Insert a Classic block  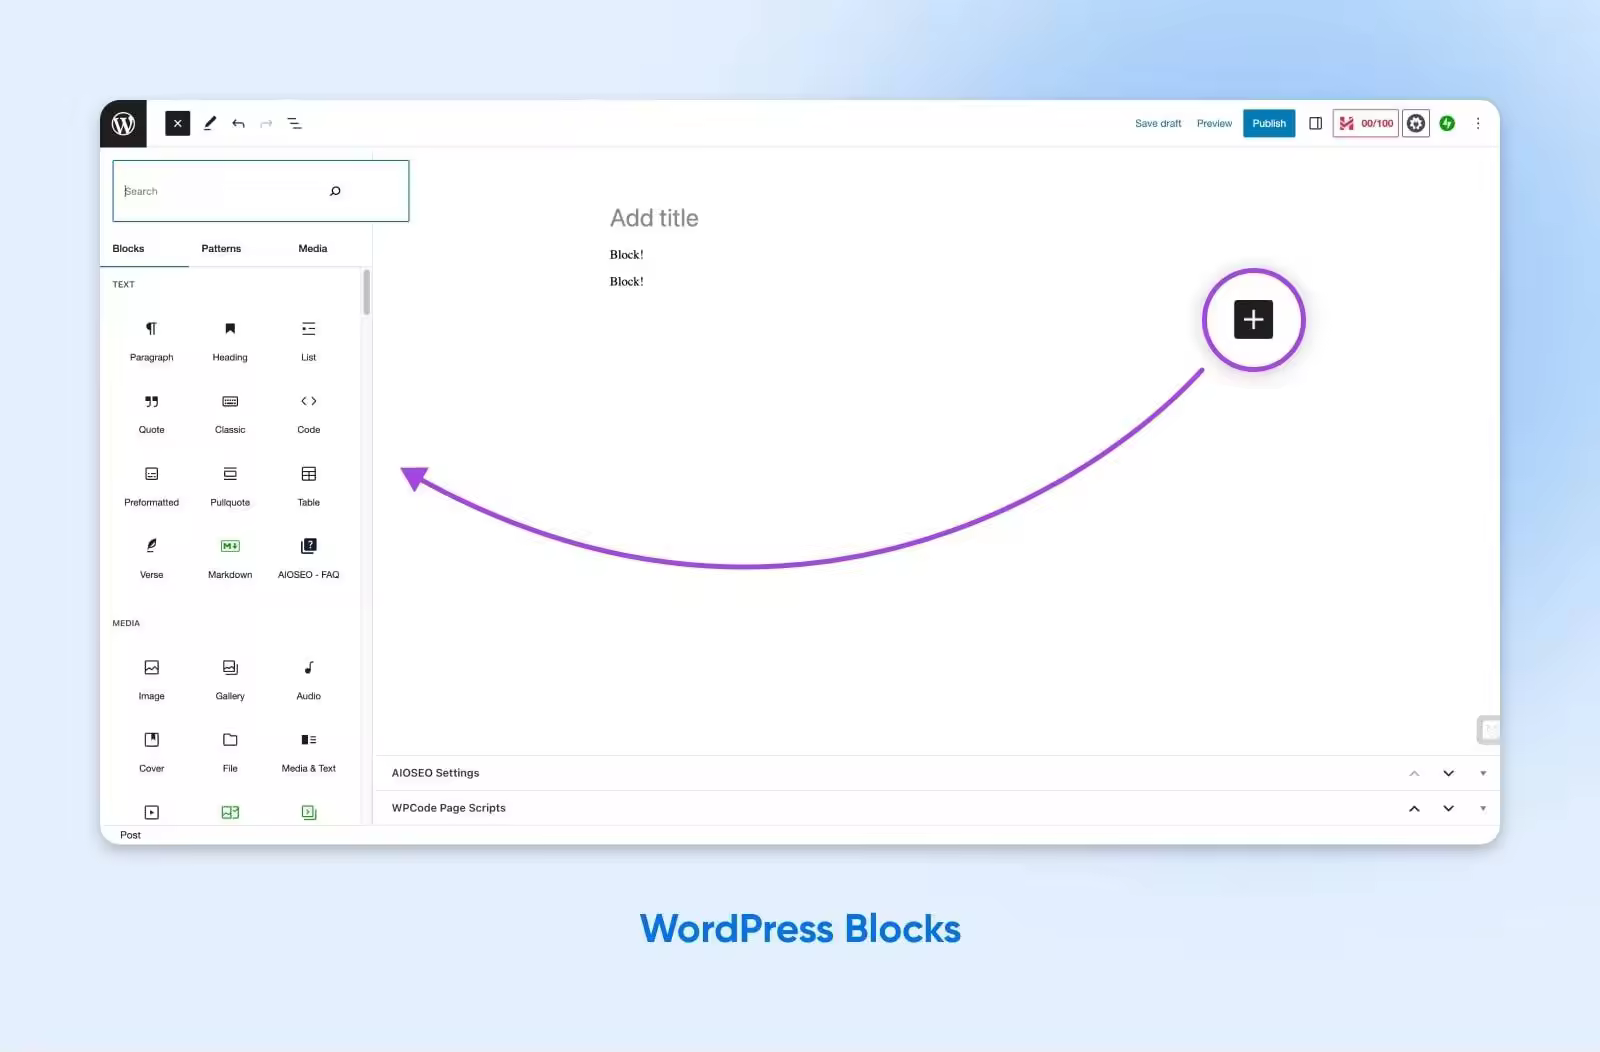[x=230, y=414]
